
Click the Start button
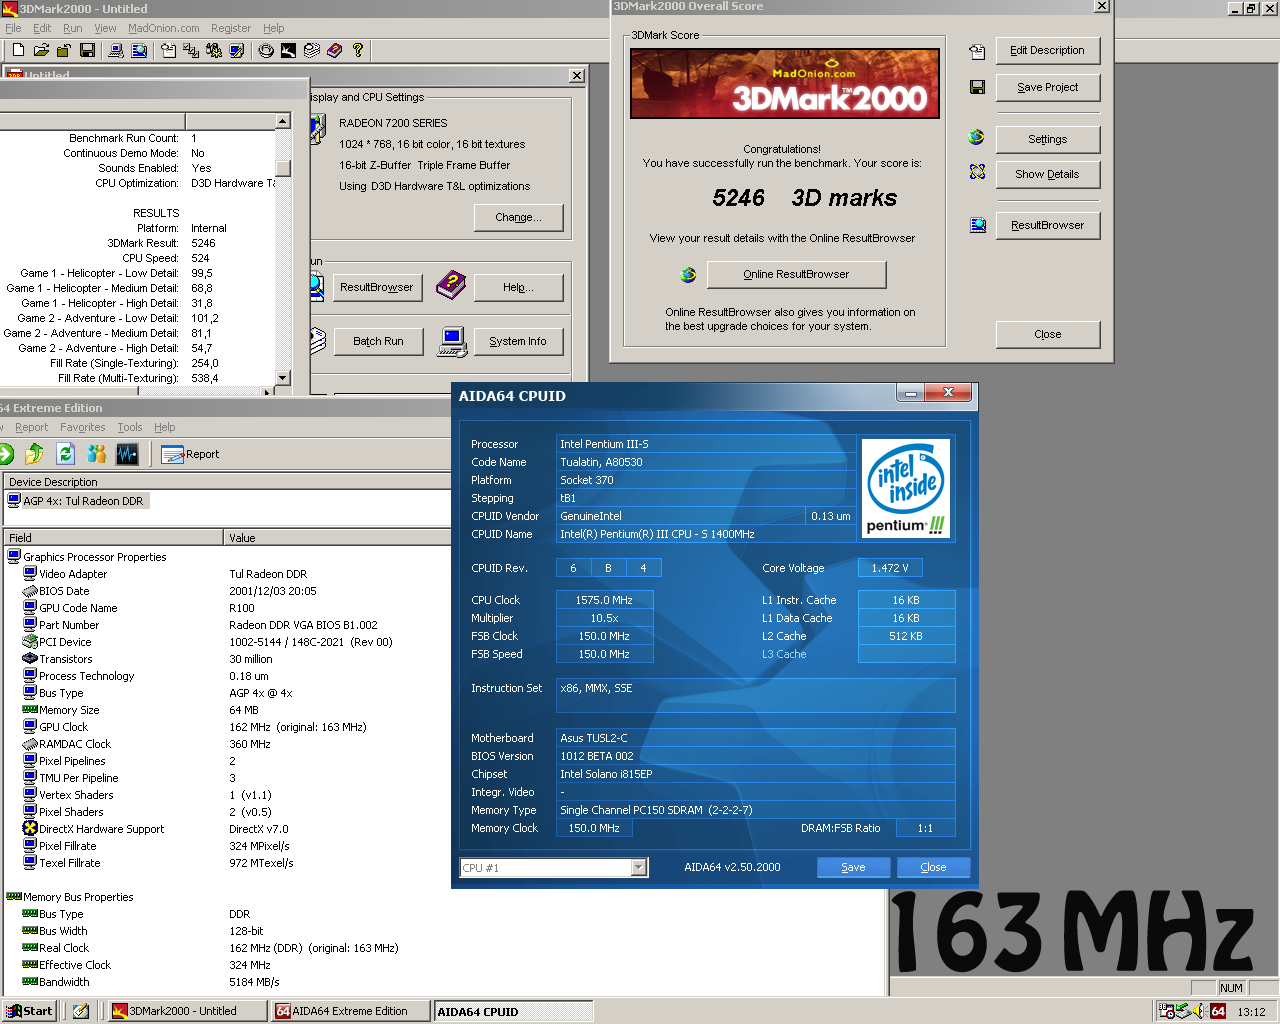click(x=29, y=1011)
